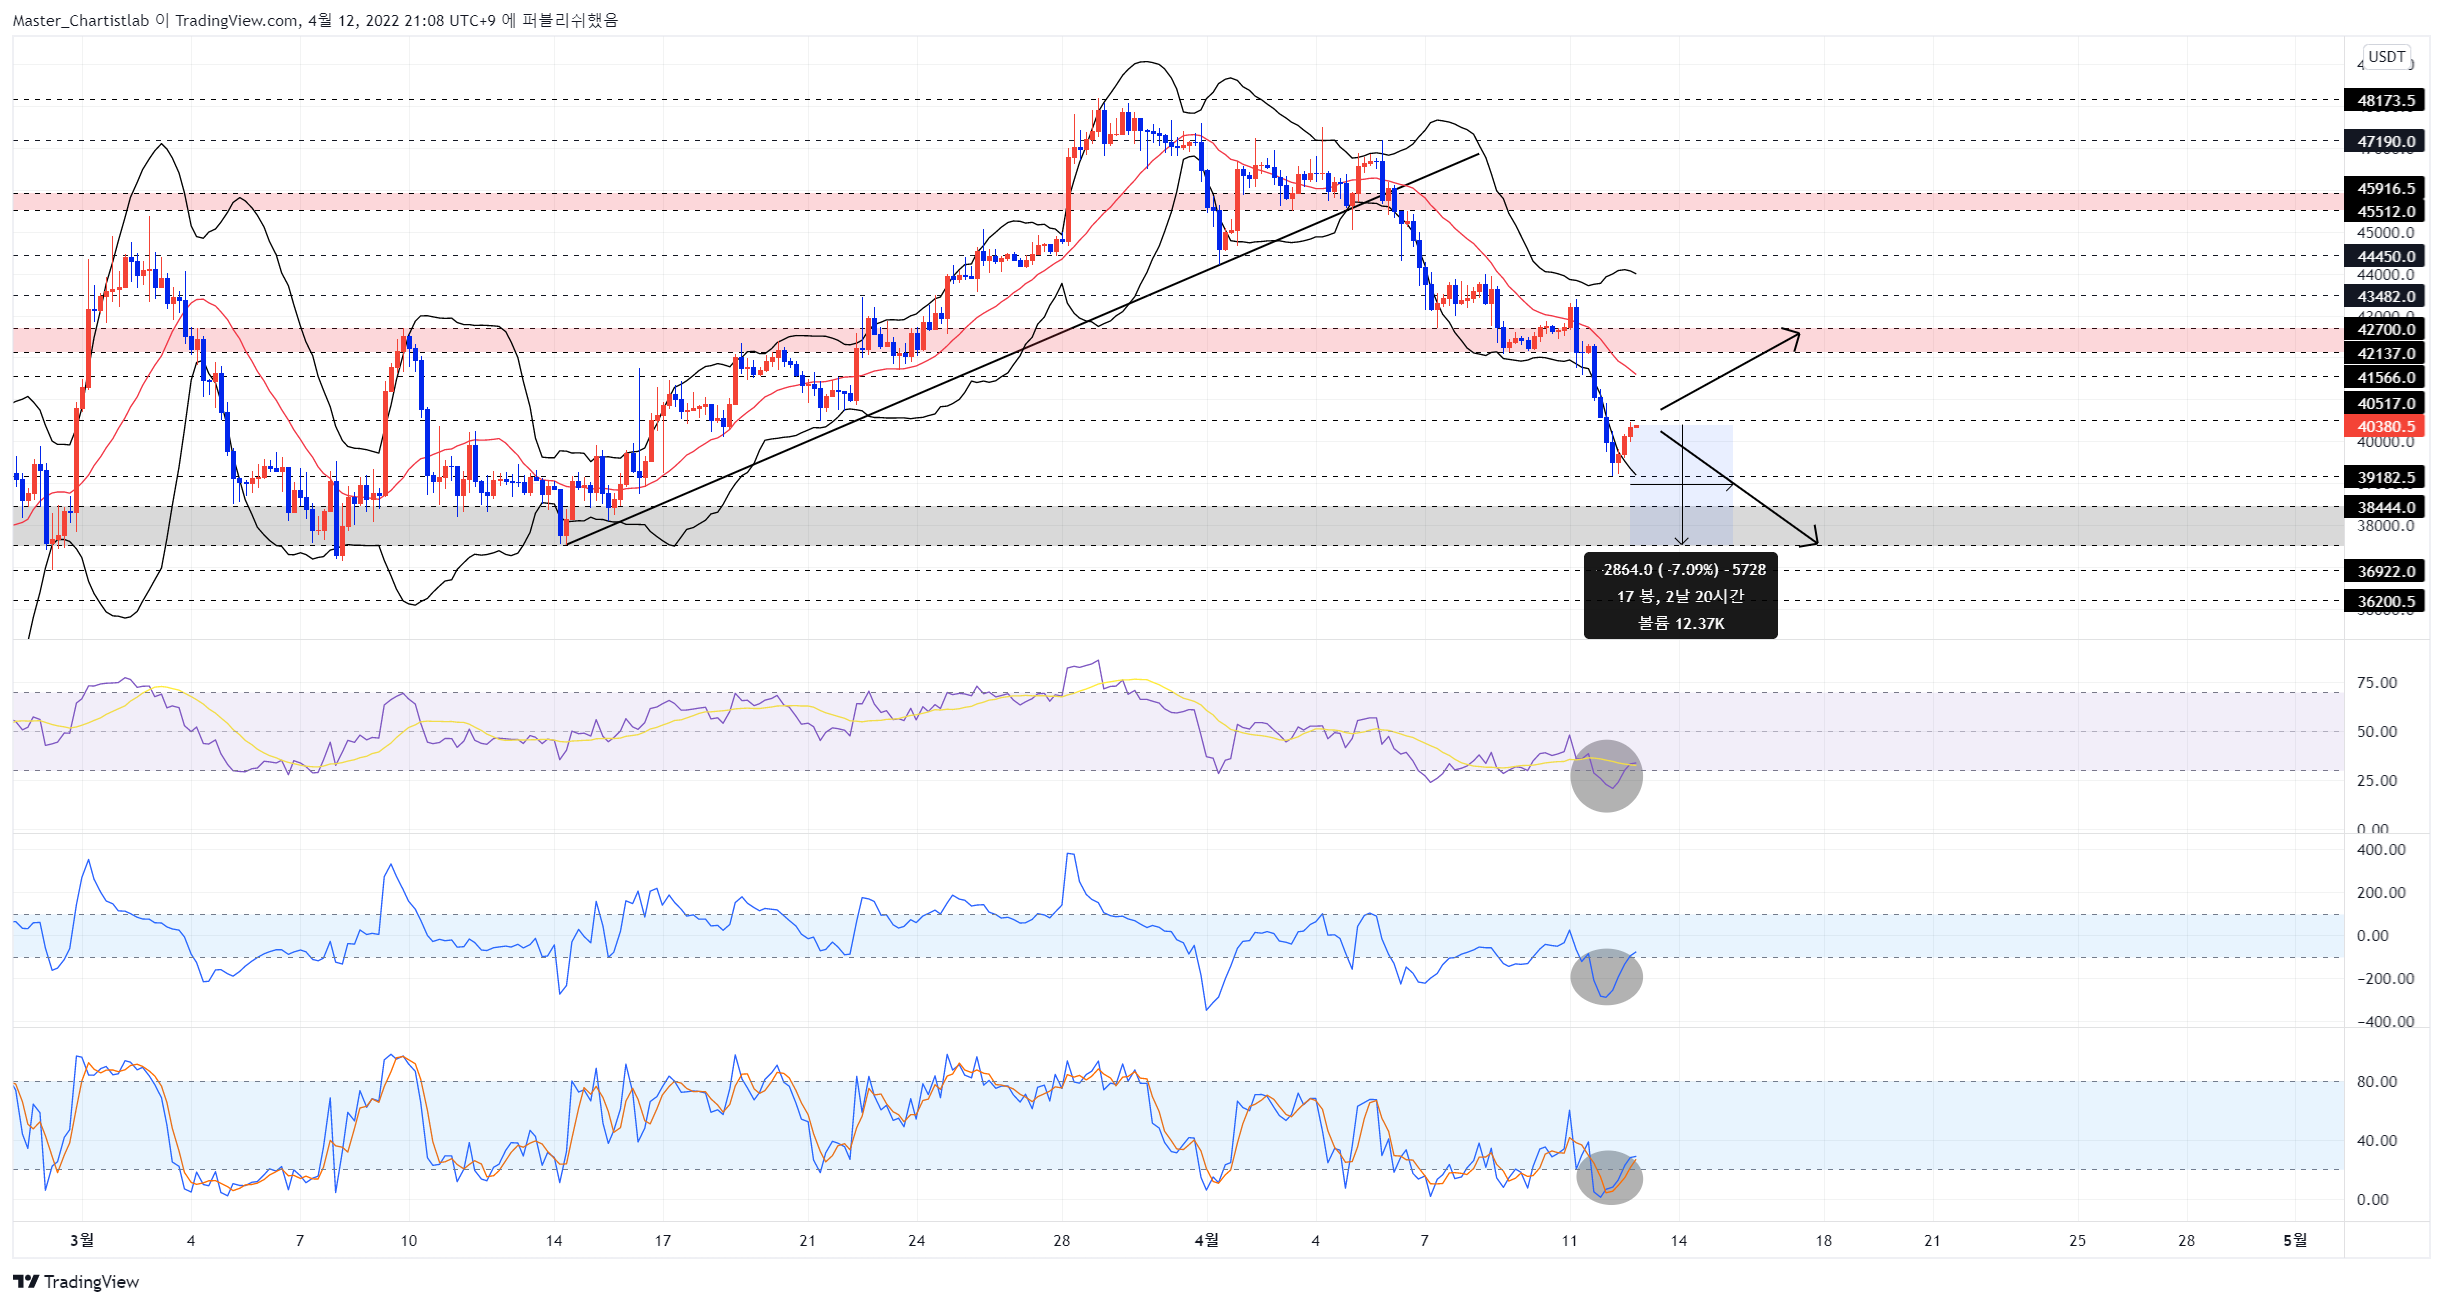
Task: Click the 4월 month label on time axis
Action: tap(1206, 1240)
